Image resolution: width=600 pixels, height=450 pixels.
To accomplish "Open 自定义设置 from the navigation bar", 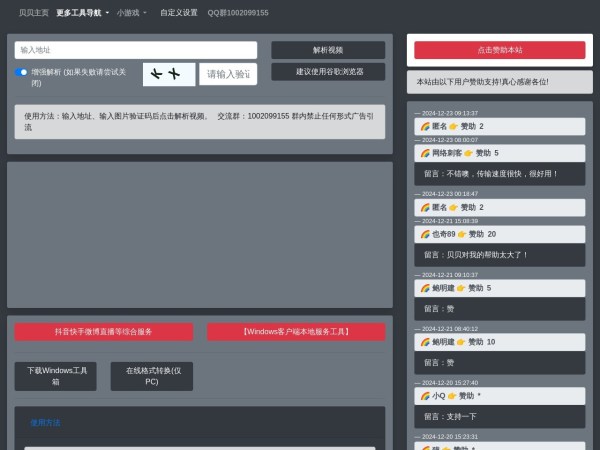I will [x=179, y=13].
